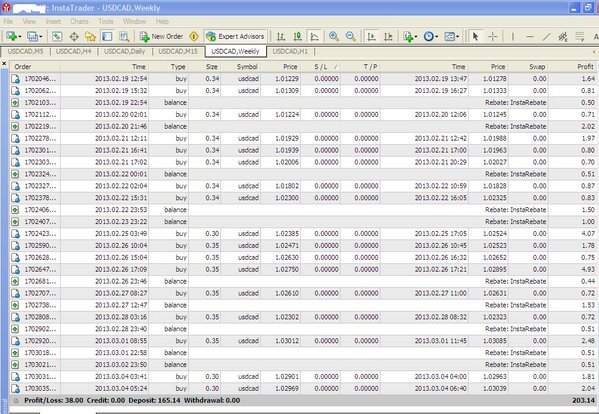Select the trendline drawing tool
This screenshot has height=414, width=599.
[x=546, y=36]
